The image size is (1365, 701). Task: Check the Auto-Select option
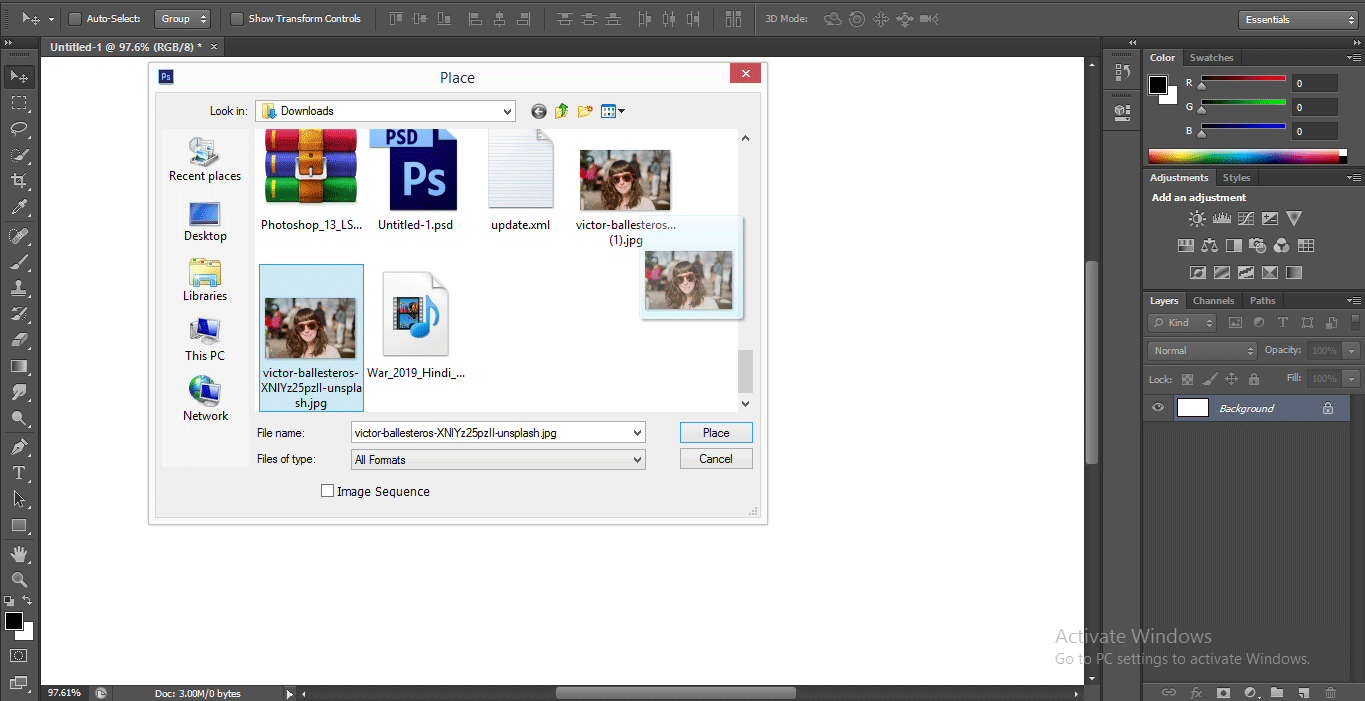coord(75,19)
